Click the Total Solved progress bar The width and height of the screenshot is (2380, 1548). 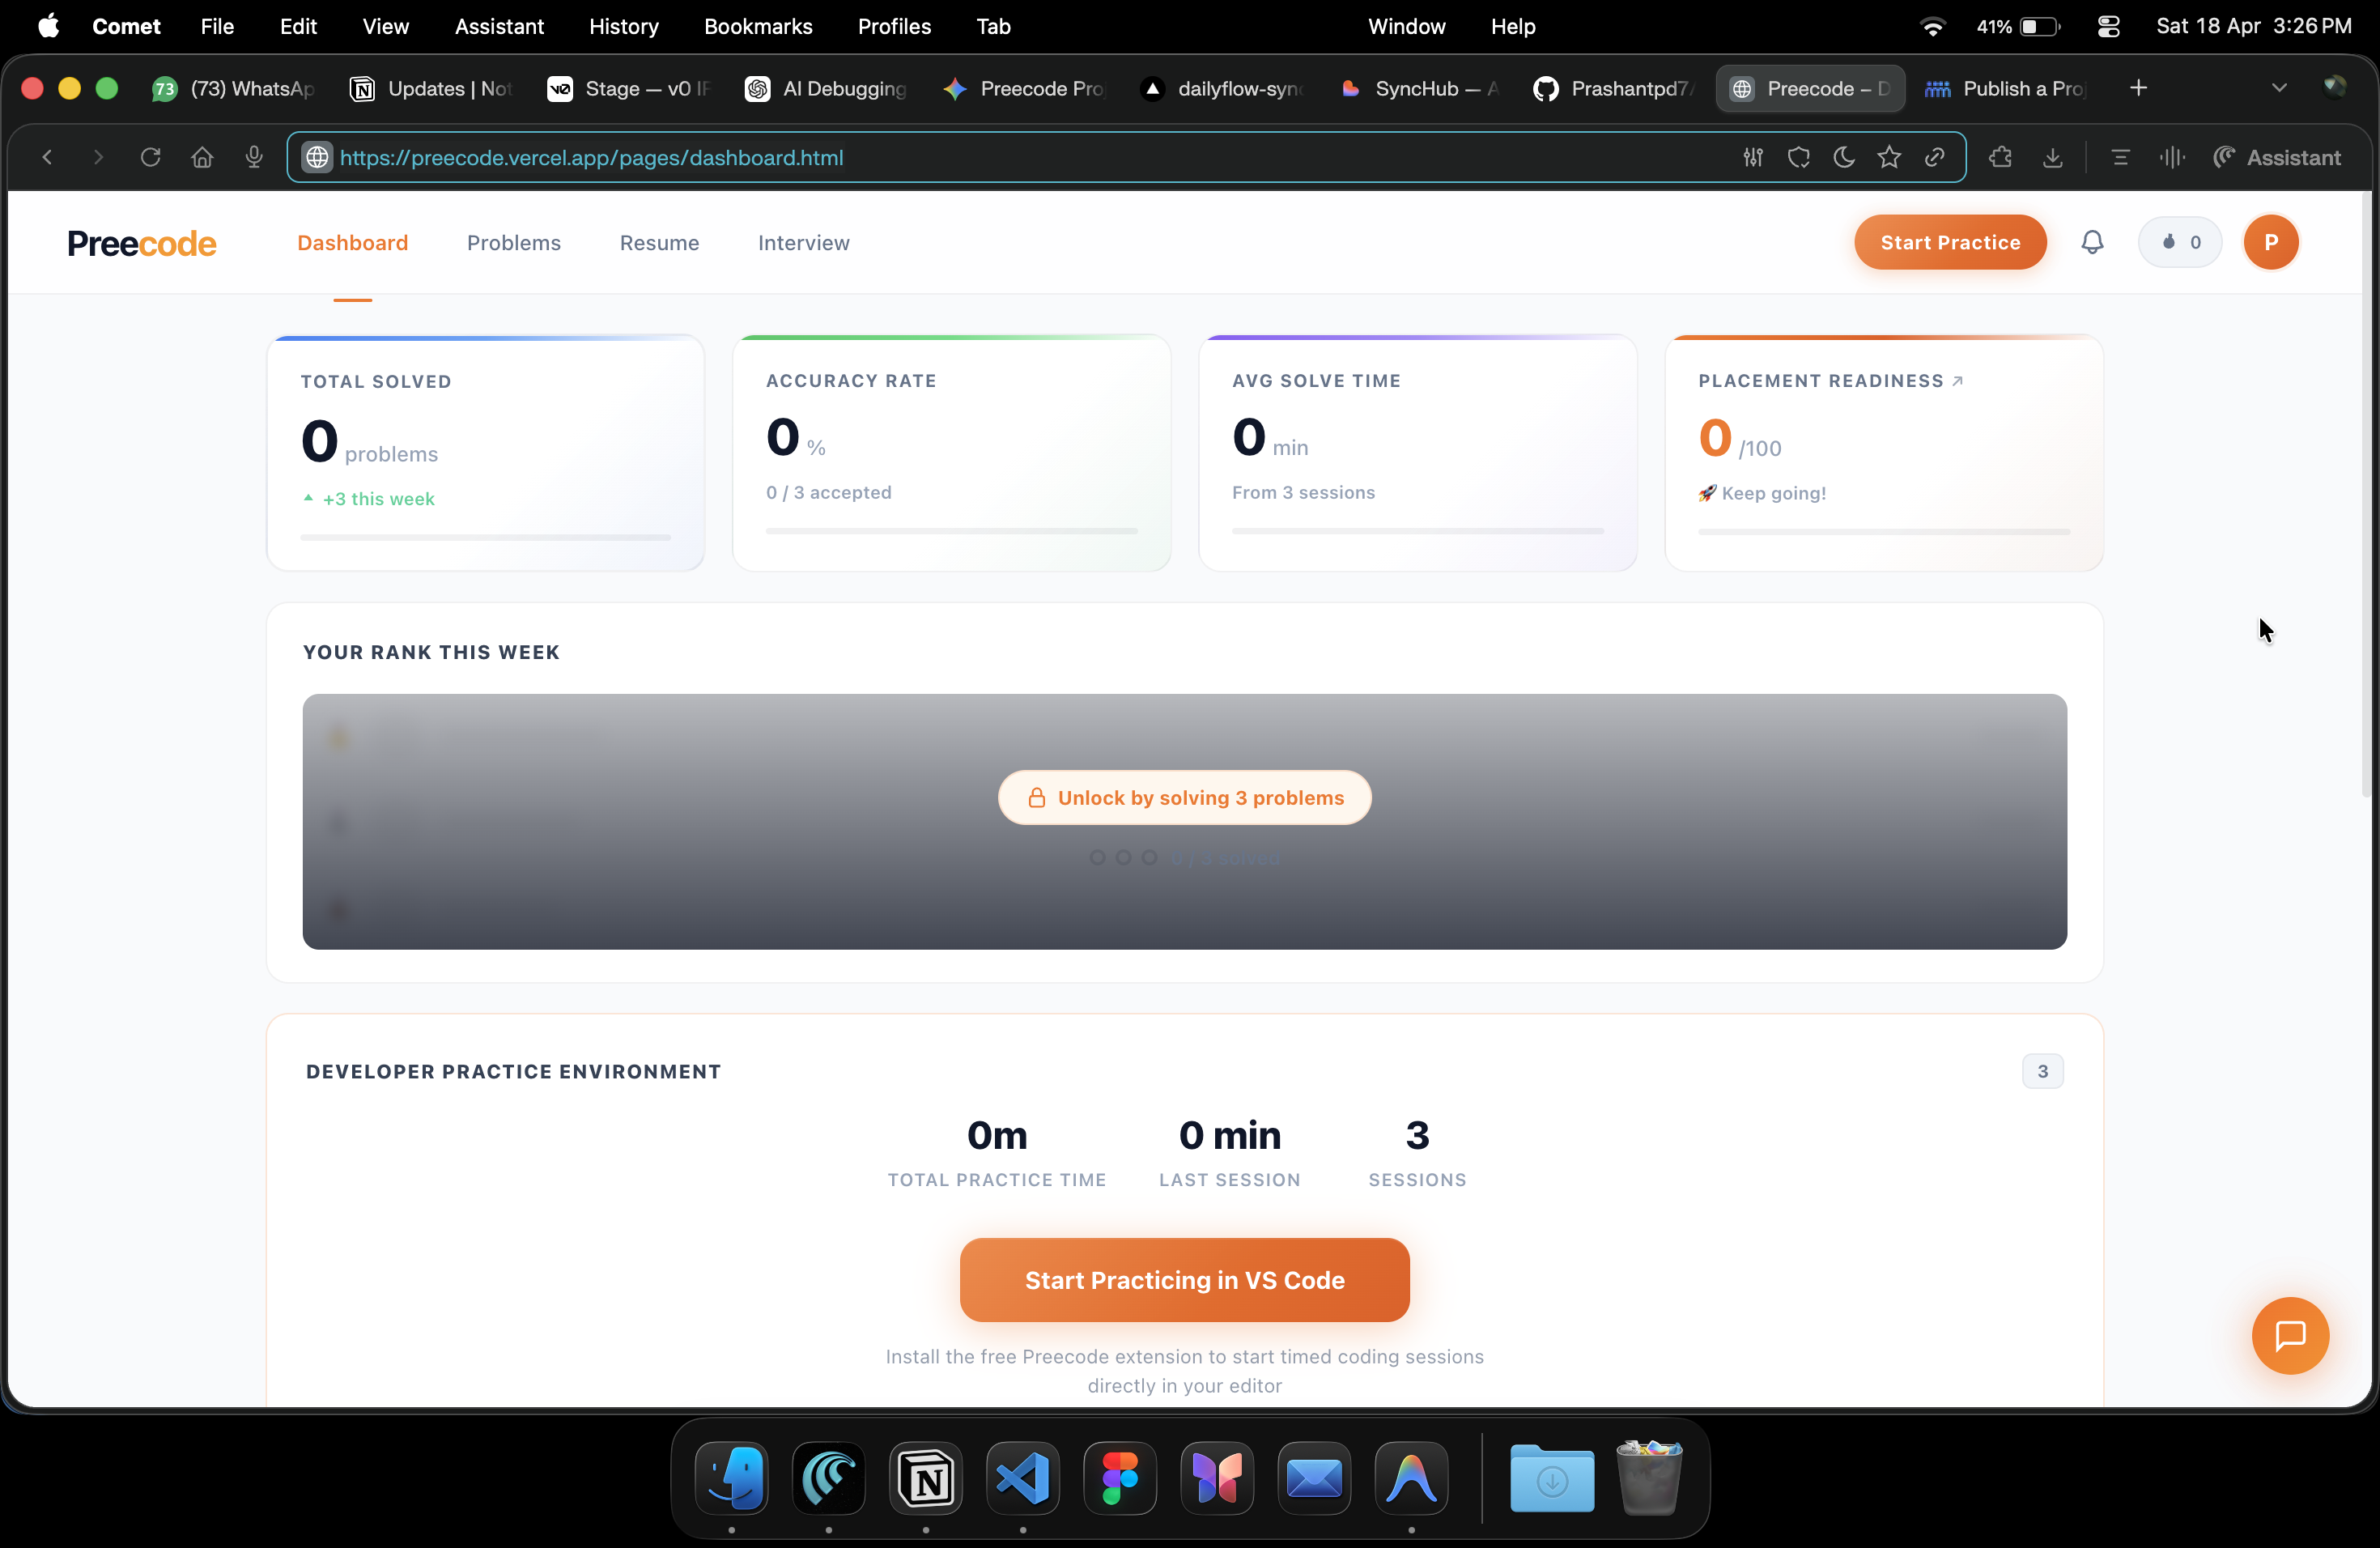485,537
